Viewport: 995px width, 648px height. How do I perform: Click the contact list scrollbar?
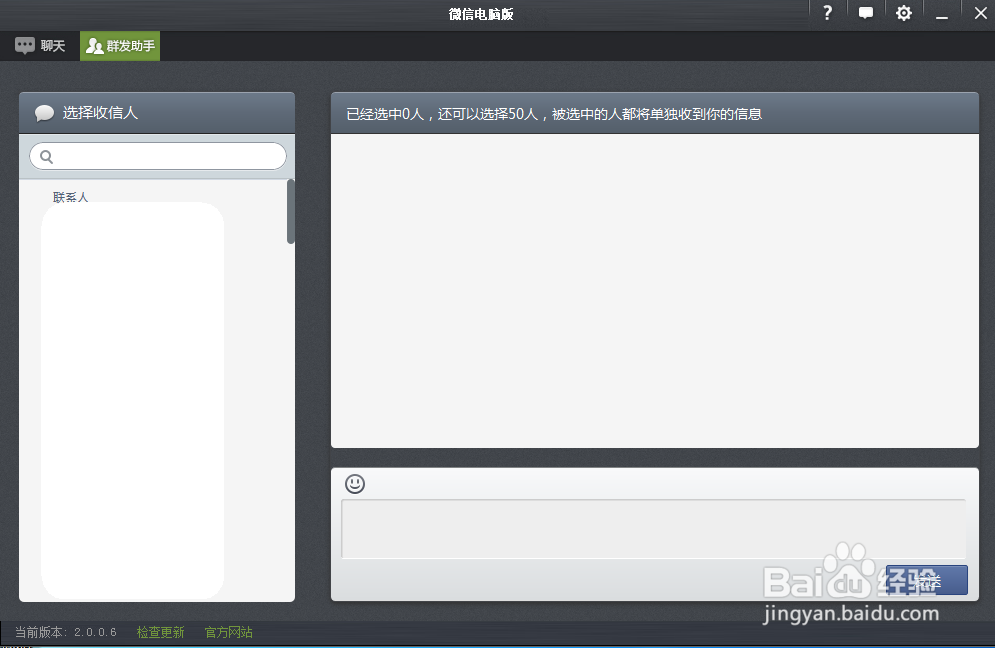point(291,212)
